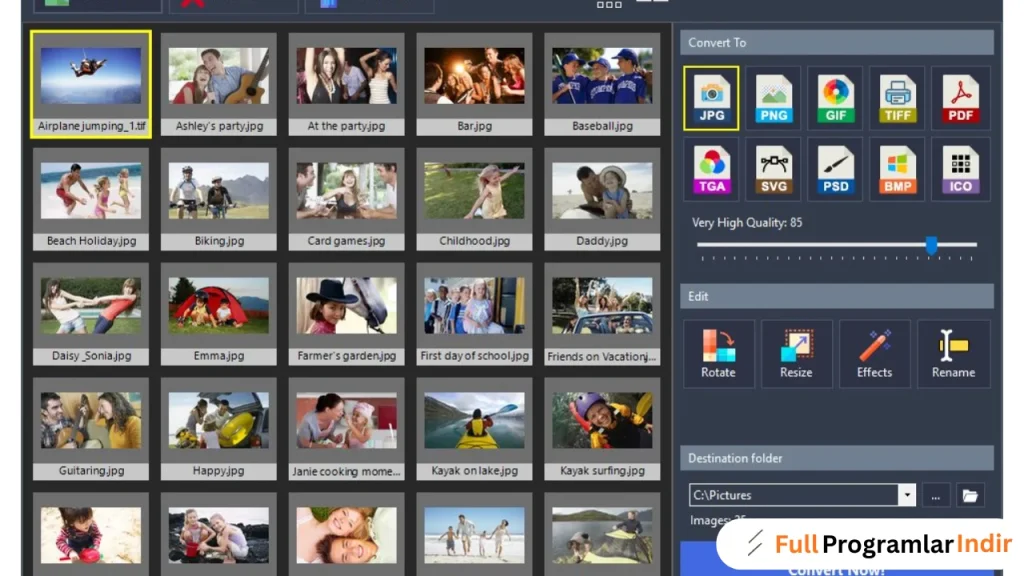The image size is (1024, 576).
Task: Click the C:\Pictures destination path field
Action: tap(793, 496)
